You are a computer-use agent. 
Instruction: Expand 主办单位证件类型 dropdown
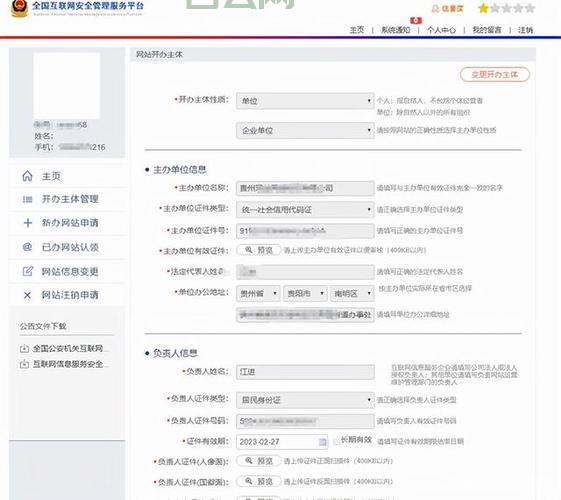(x=305, y=210)
